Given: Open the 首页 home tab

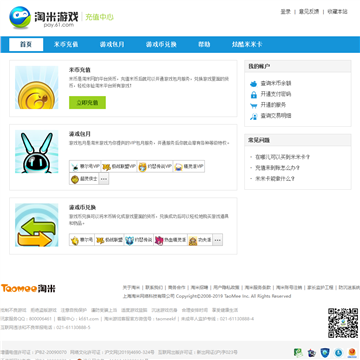Looking at the screenshot, I should 26,45.
